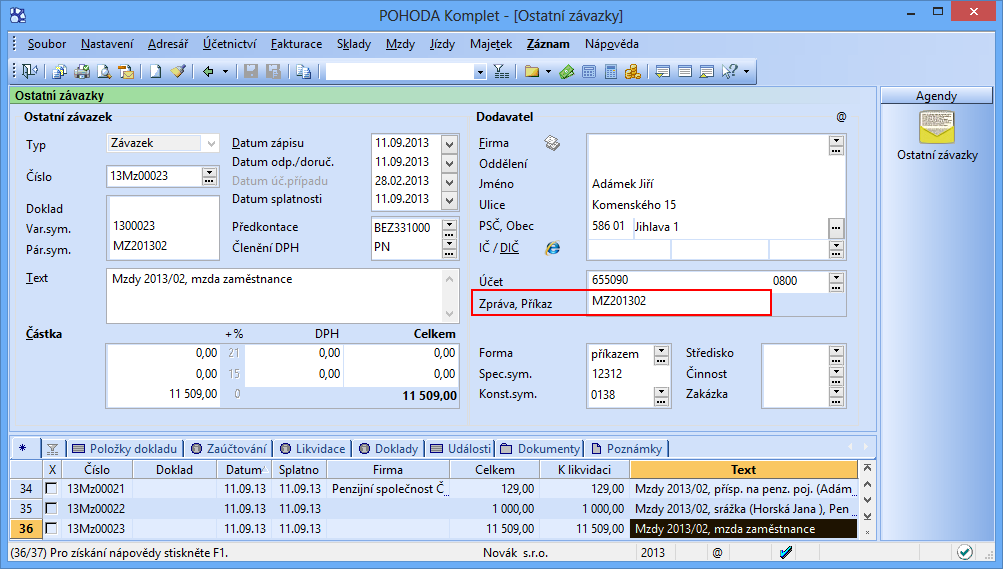Image resolution: width=1003 pixels, height=569 pixels.
Task: Click the stamp icon beside Firma label
Action: (552, 143)
